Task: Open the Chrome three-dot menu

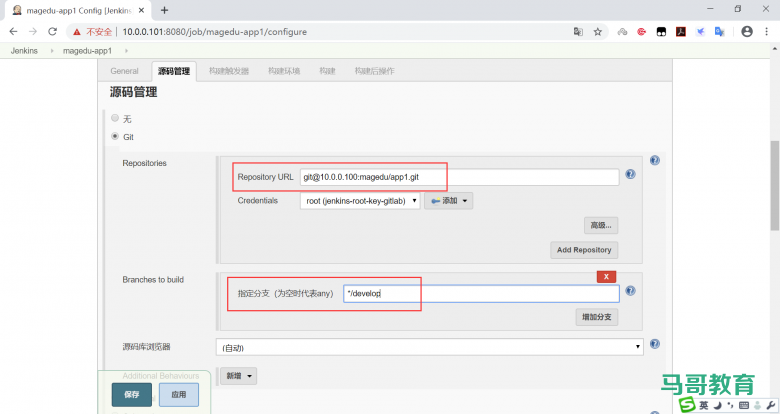Action: [x=767, y=31]
